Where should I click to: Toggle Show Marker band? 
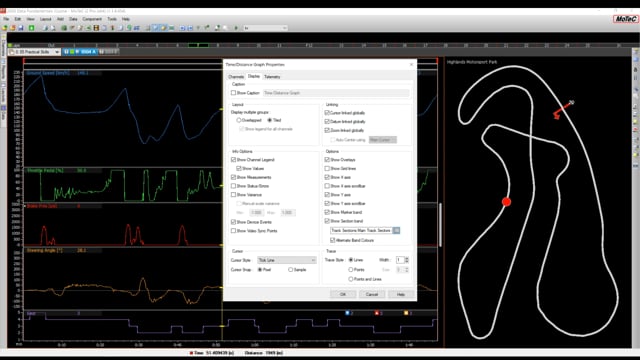327,212
